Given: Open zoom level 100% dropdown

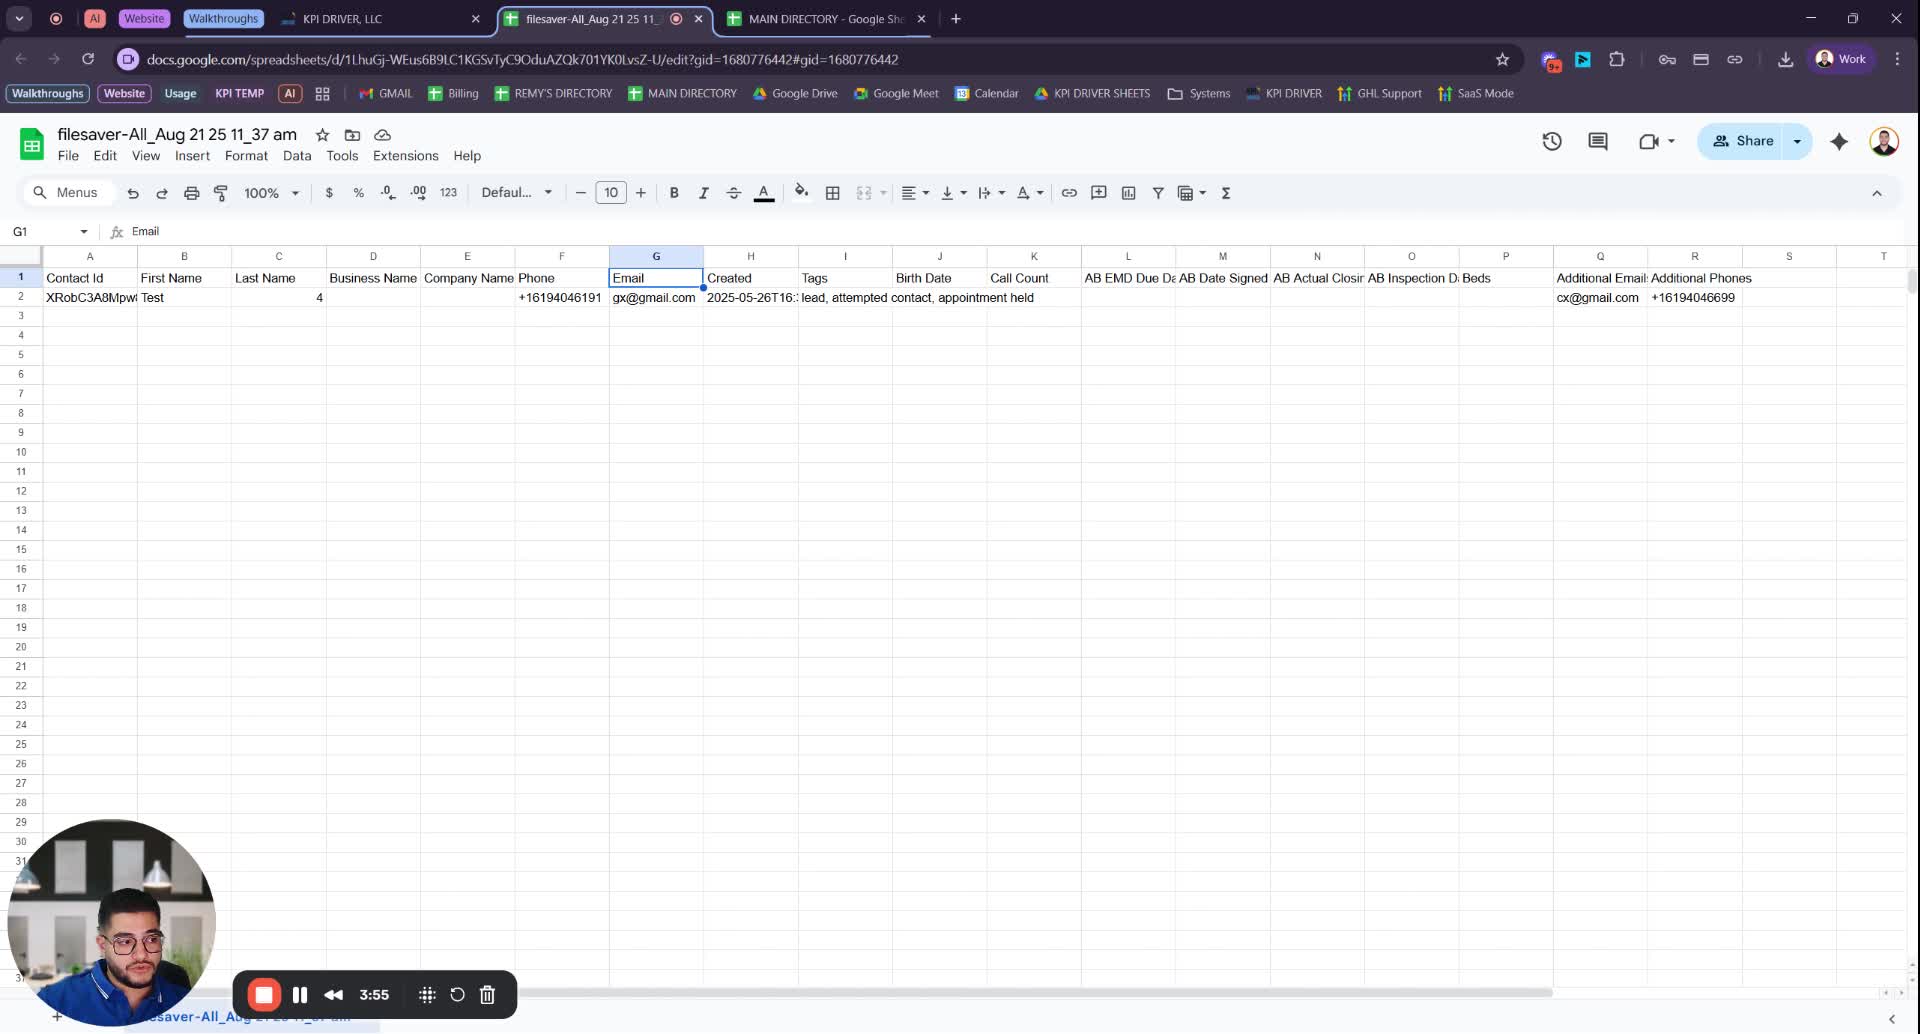Looking at the screenshot, I should pyautogui.click(x=271, y=193).
